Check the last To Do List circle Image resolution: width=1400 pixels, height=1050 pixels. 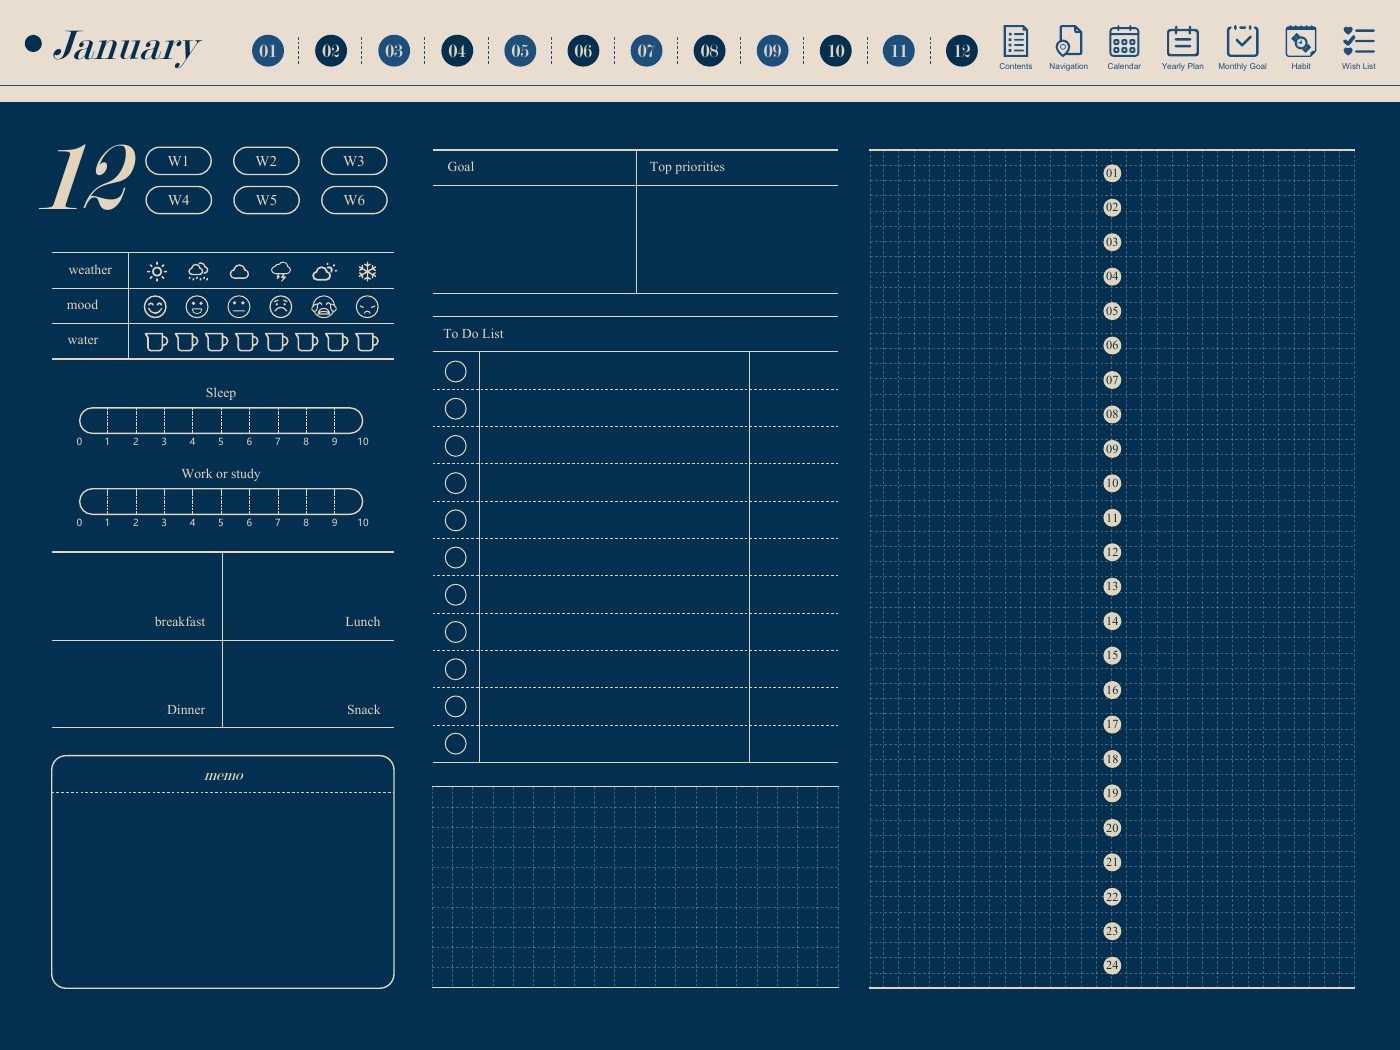coord(455,743)
